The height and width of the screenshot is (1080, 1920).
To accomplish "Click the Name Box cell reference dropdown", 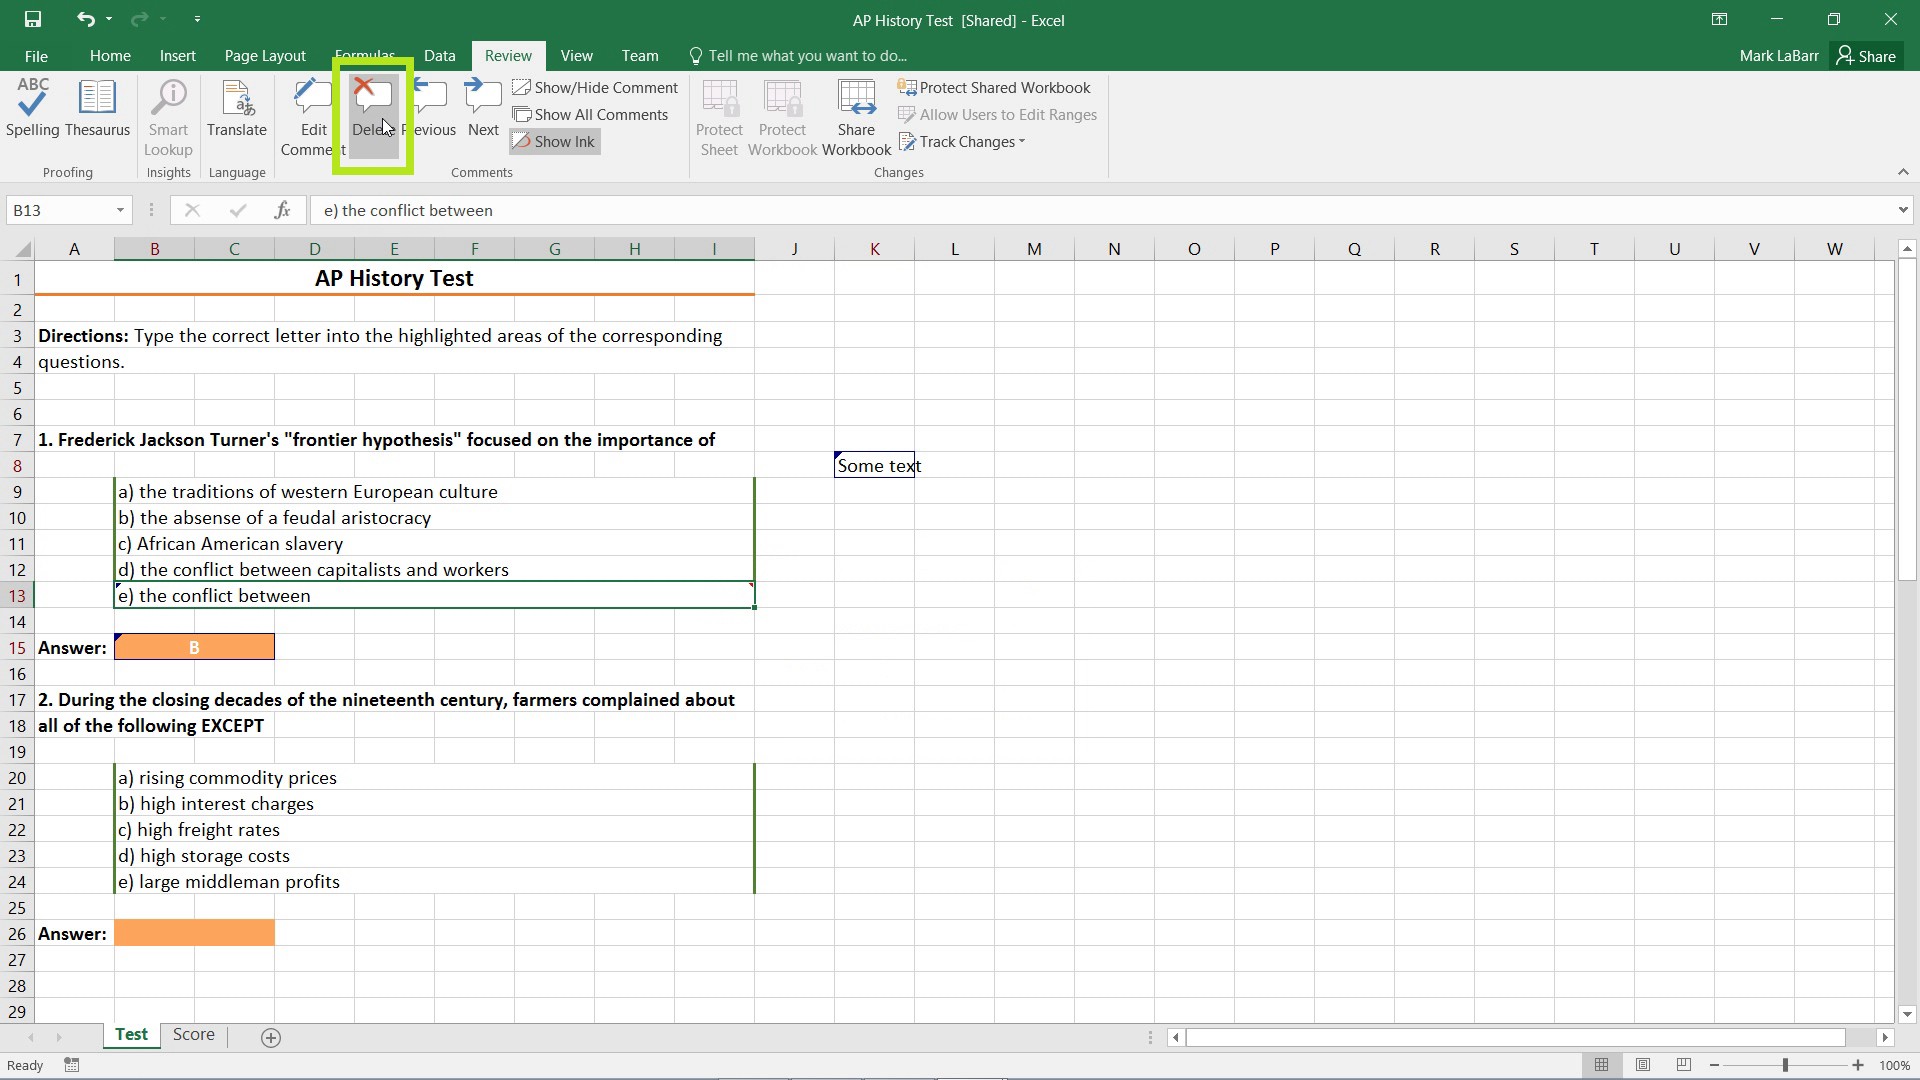I will [120, 210].
